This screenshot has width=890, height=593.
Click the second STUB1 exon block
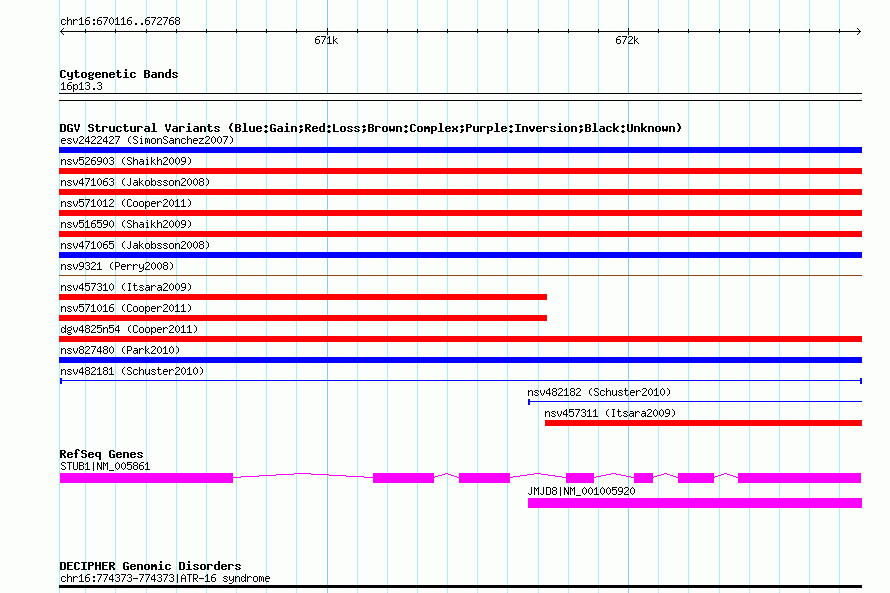point(404,478)
